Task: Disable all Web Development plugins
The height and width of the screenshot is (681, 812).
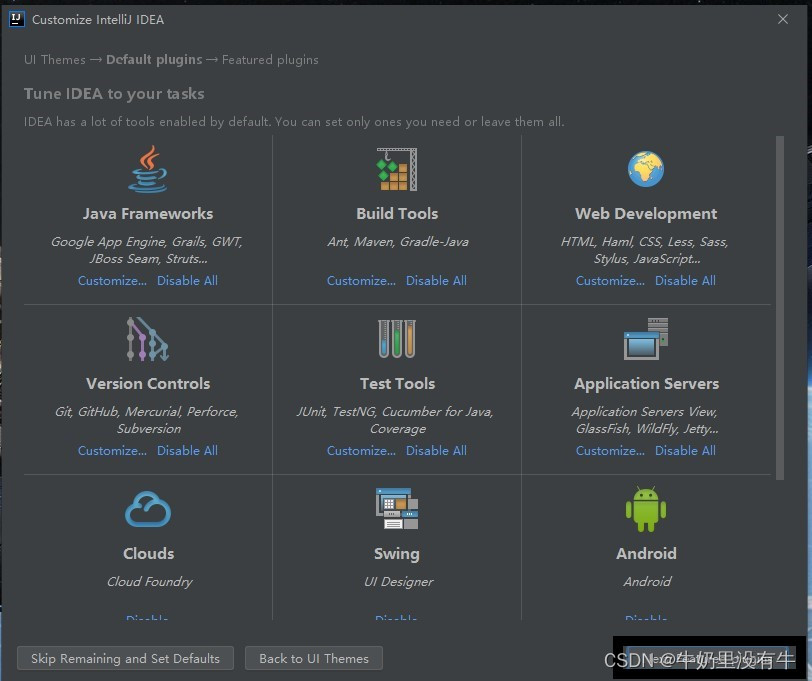Action: coord(686,281)
